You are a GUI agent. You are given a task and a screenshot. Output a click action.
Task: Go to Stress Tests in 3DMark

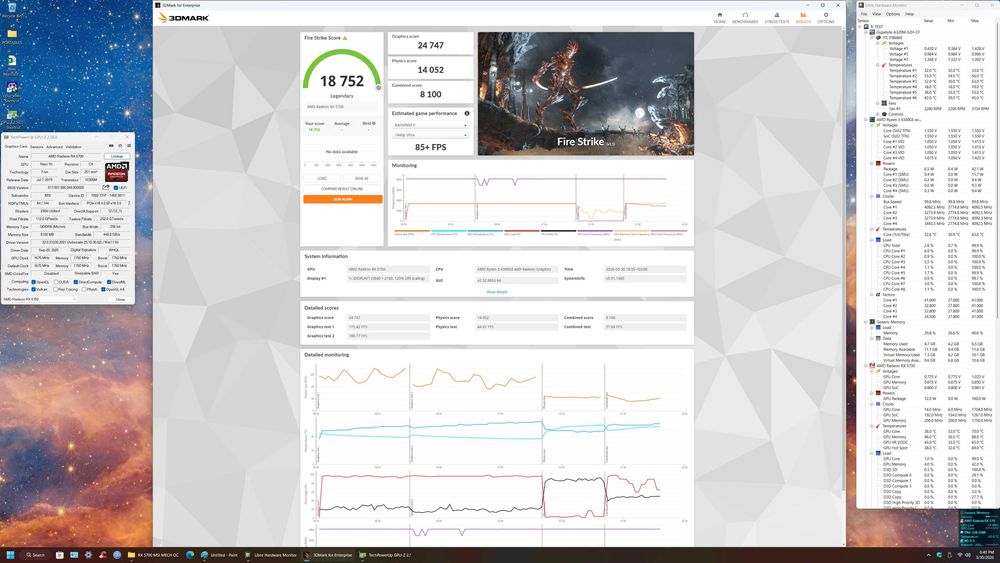777,17
